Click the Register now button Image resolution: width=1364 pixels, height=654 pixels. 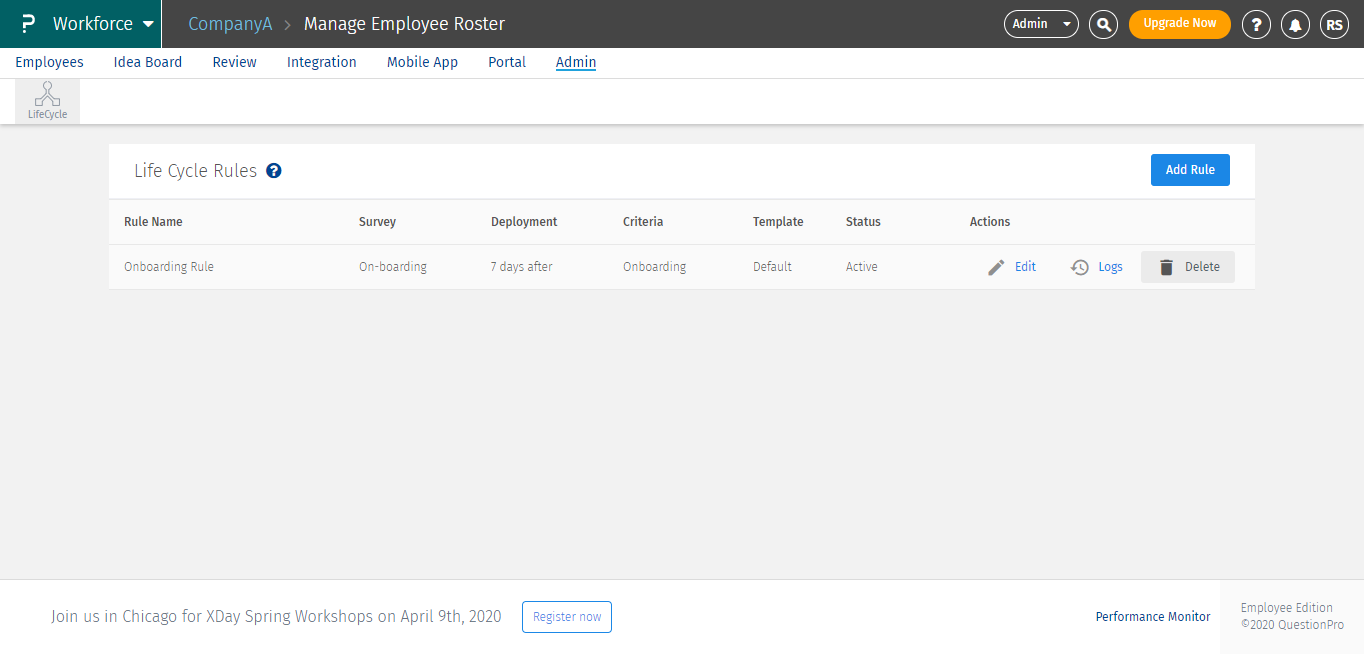pos(566,617)
